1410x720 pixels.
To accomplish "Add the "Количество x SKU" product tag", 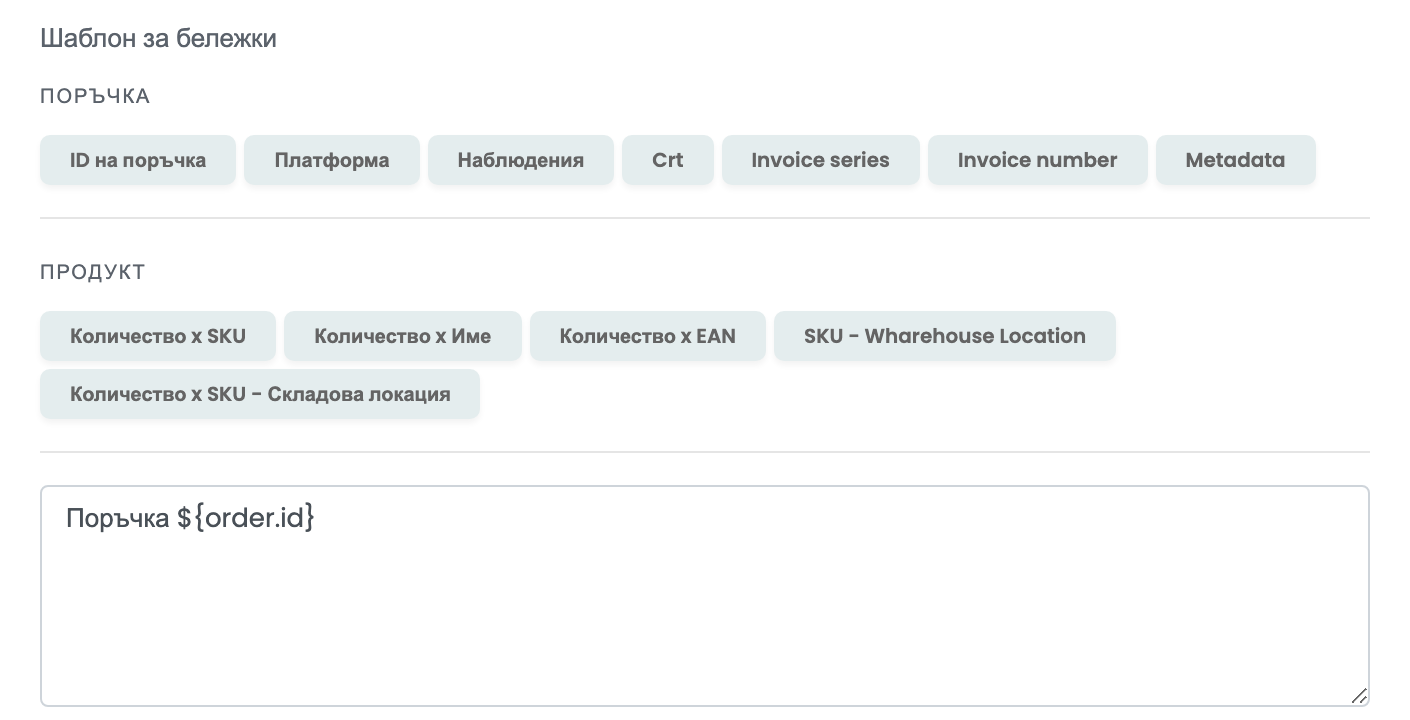I will [158, 336].
